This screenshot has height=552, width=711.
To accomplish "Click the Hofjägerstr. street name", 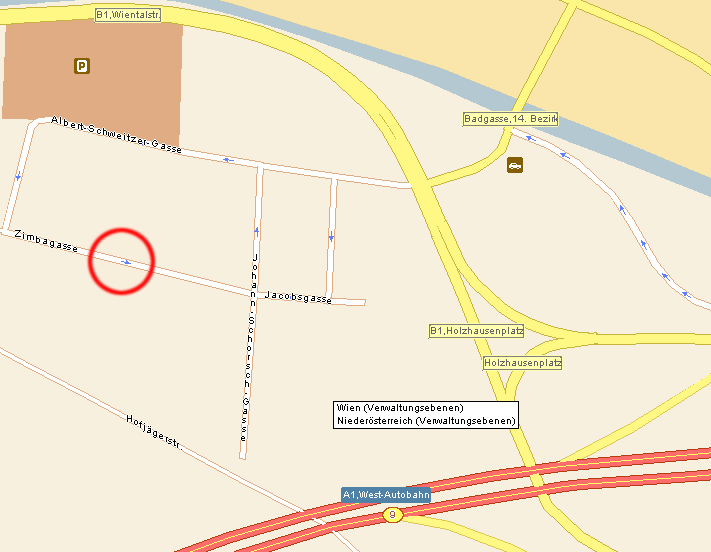I will (155, 432).
